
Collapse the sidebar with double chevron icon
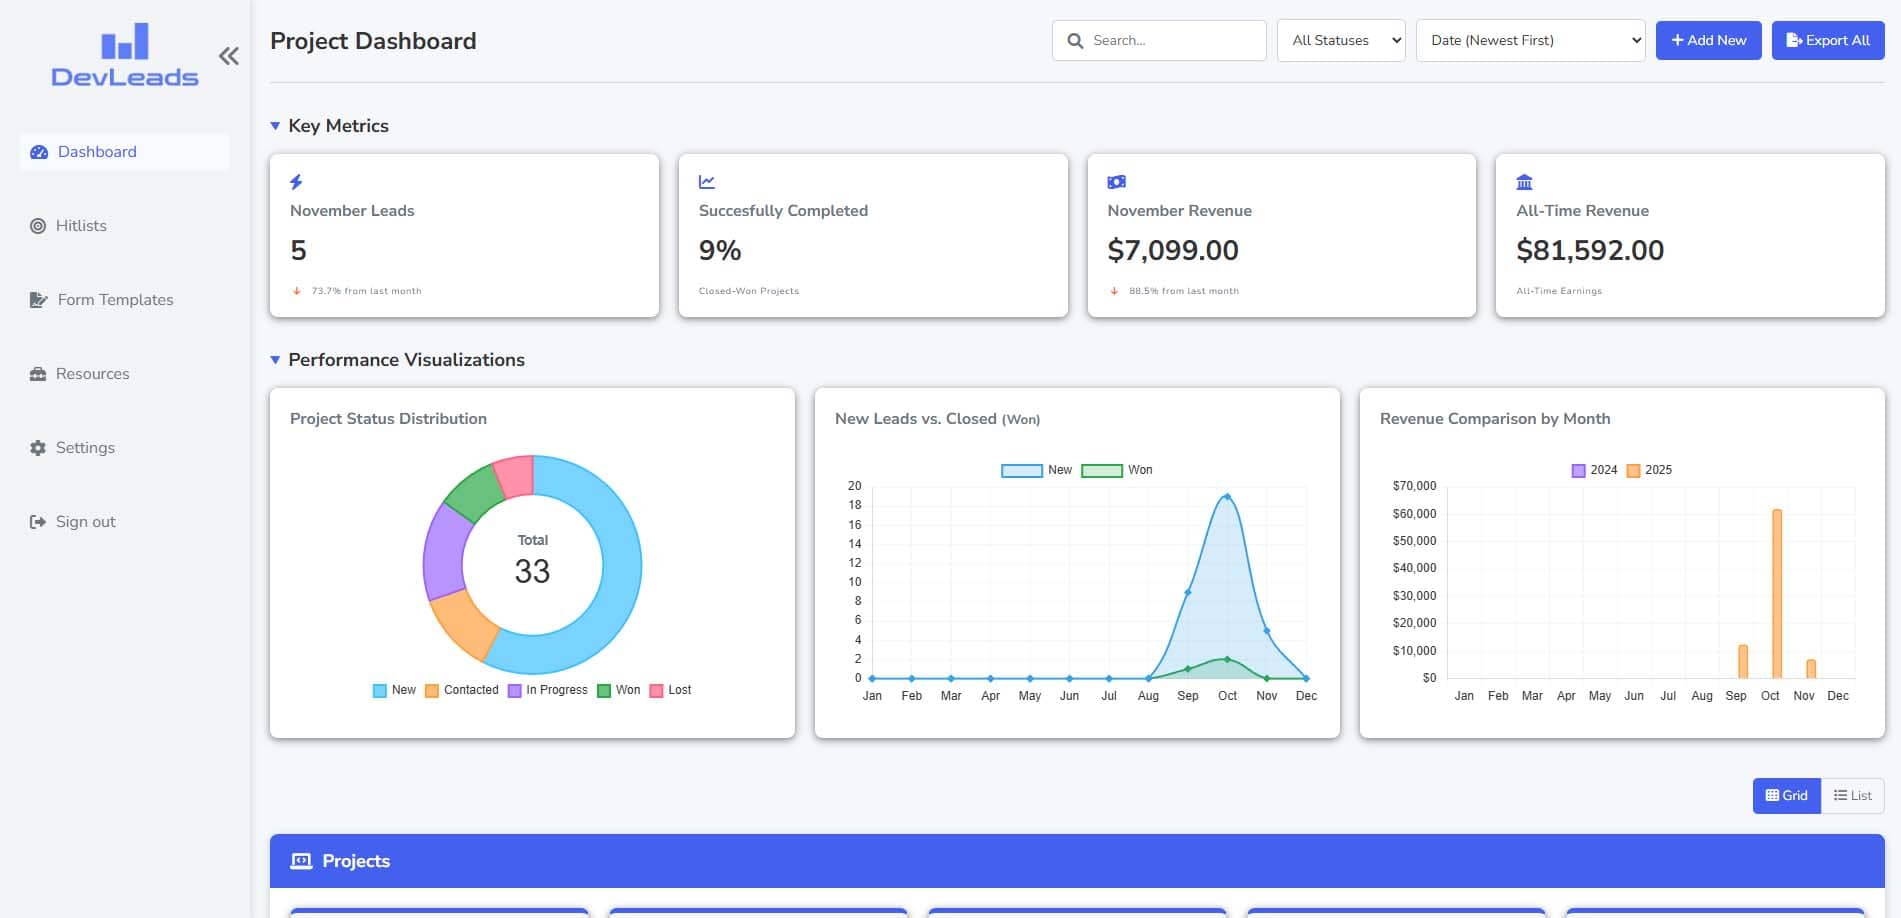pyautogui.click(x=229, y=56)
